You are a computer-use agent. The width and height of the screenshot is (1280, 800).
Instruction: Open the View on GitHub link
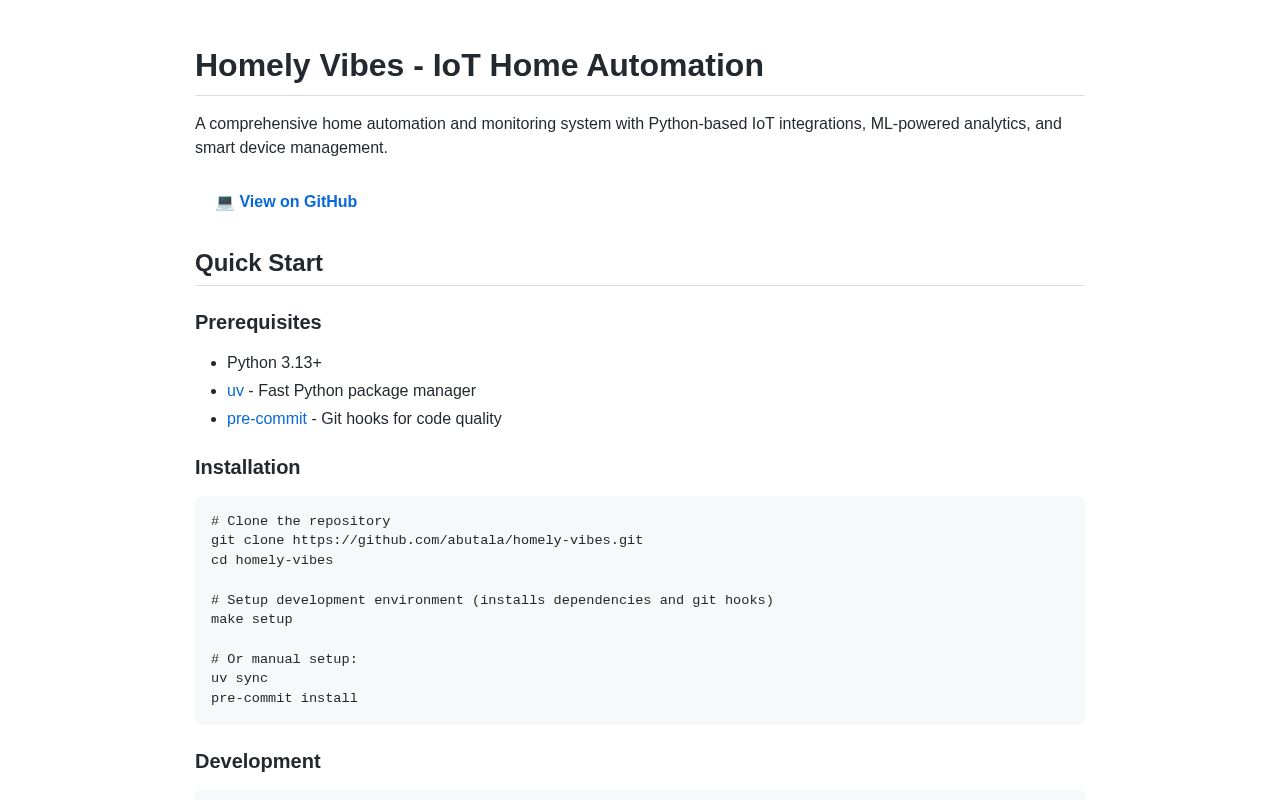point(298,202)
